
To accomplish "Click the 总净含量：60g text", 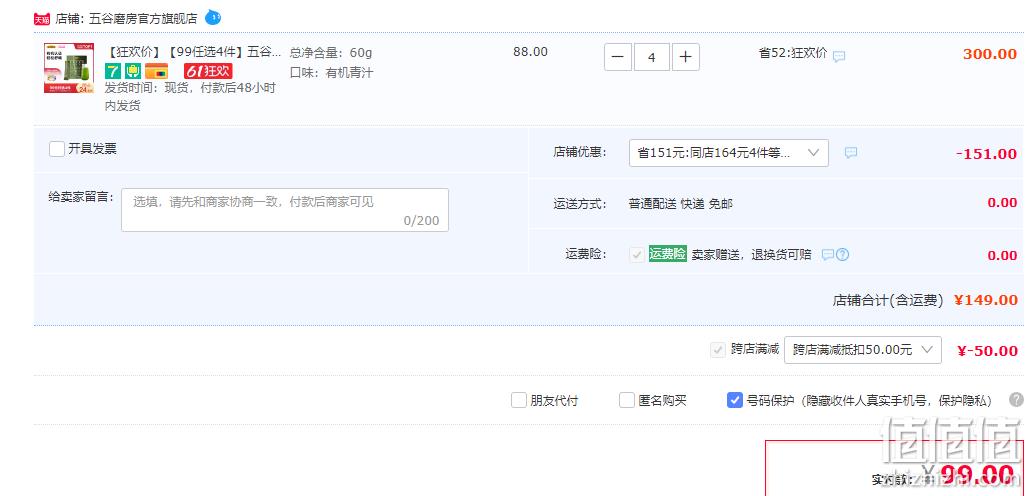I will (x=330, y=53).
